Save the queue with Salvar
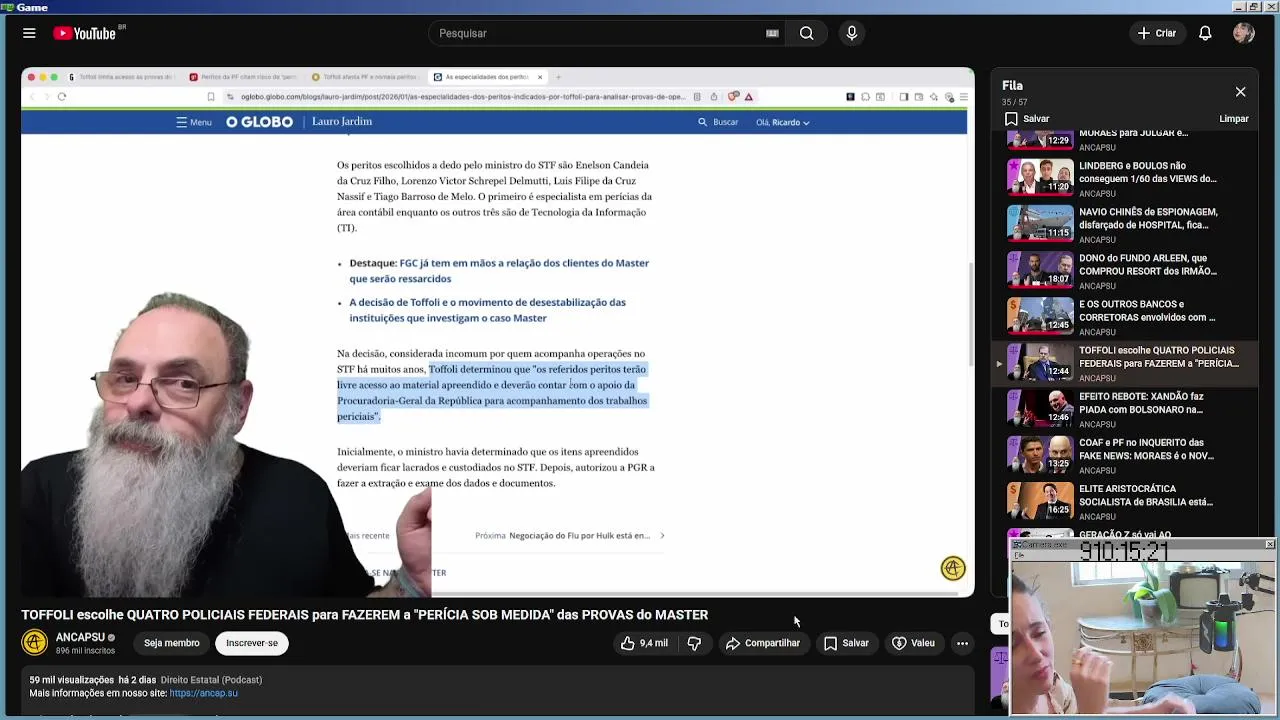The height and width of the screenshot is (720, 1280). [x=1027, y=118]
